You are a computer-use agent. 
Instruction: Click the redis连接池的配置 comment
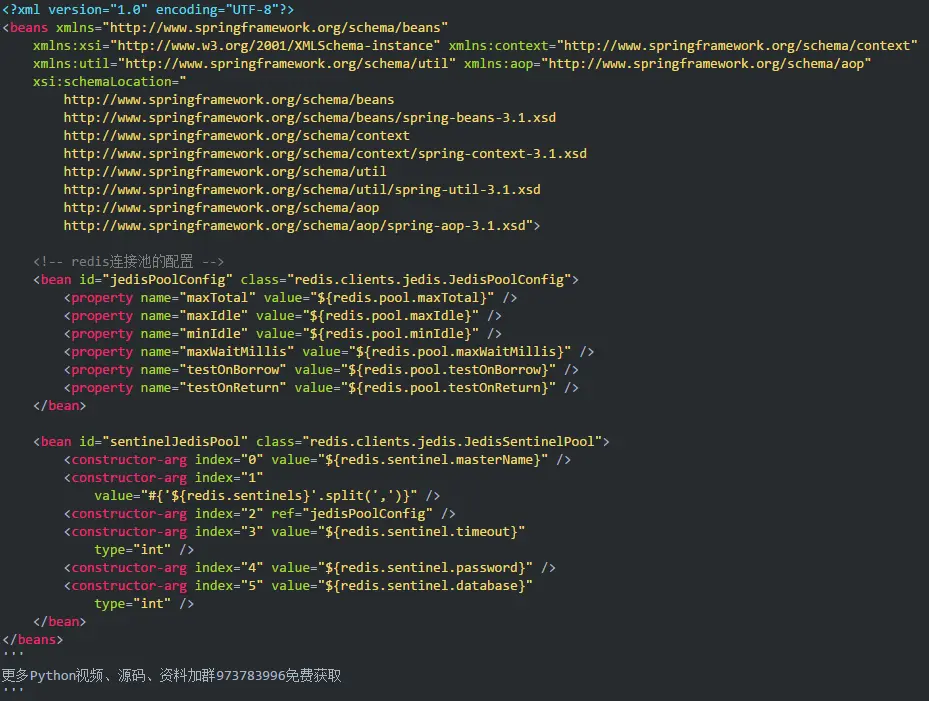[129, 261]
